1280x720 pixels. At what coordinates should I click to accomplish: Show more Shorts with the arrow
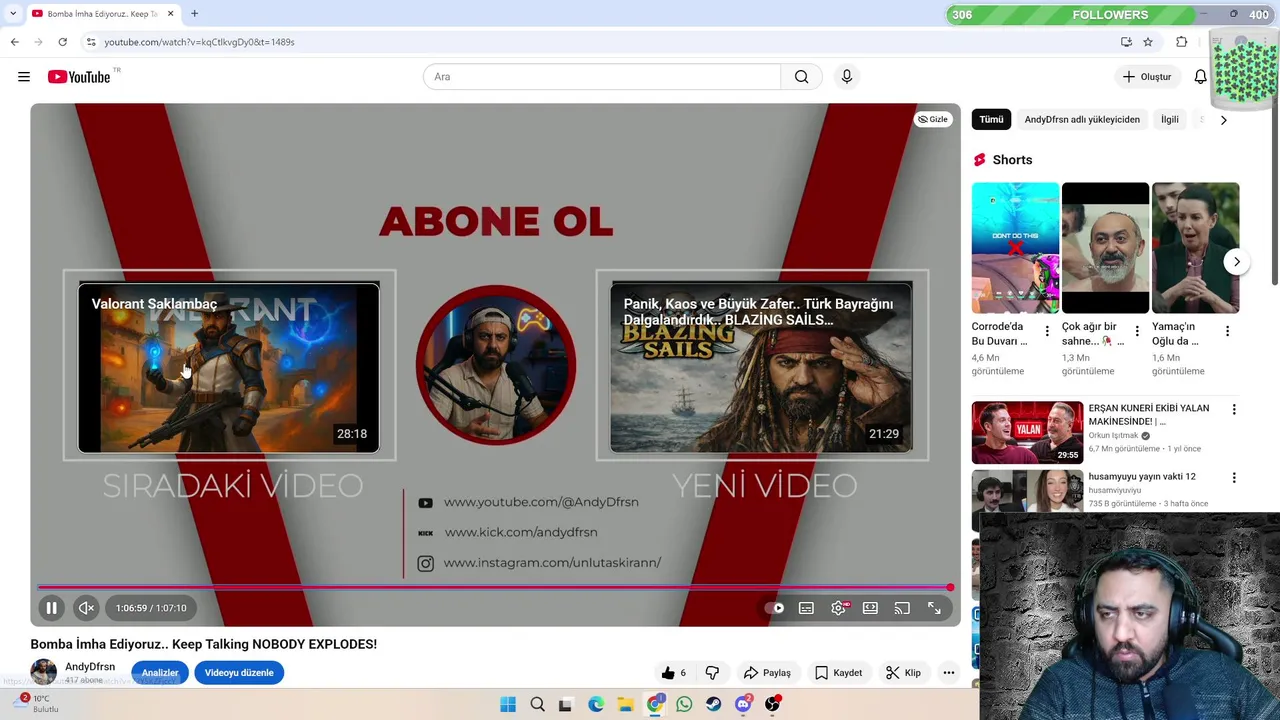point(1236,262)
